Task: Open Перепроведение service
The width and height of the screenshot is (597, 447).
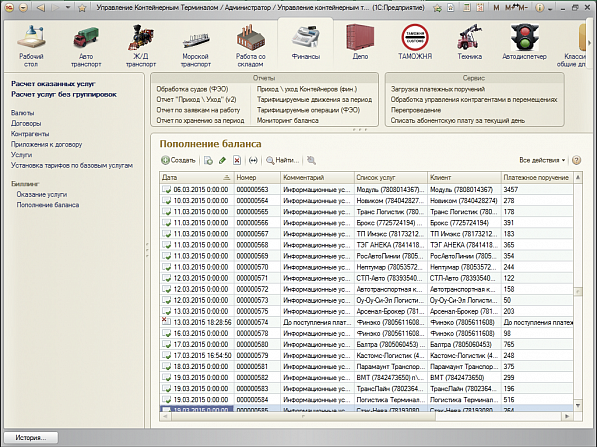Action: point(416,110)
